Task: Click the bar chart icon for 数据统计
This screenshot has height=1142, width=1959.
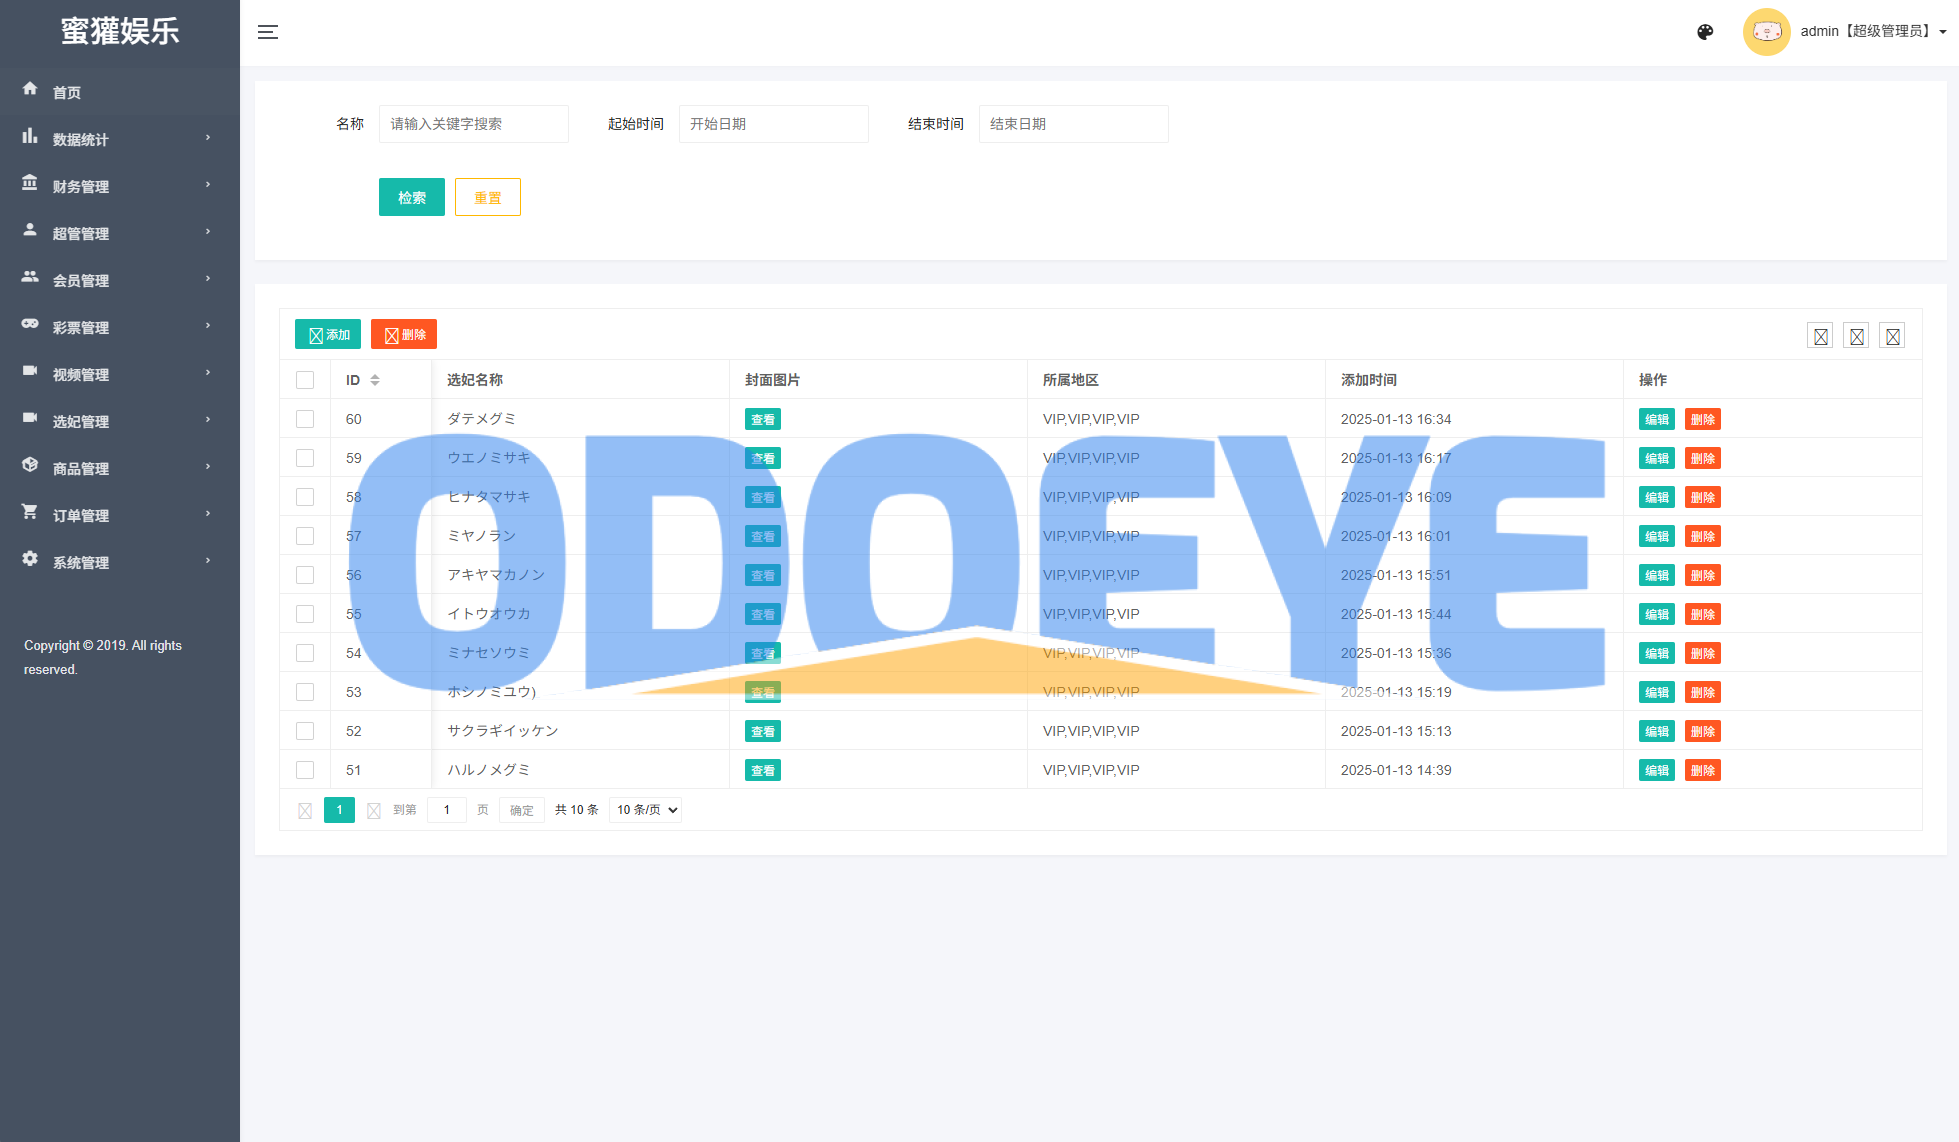Action: (x=30, y=136)
